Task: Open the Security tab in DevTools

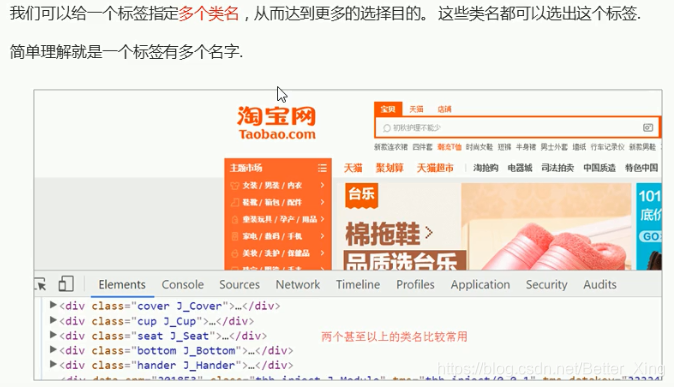Action: 547,285
